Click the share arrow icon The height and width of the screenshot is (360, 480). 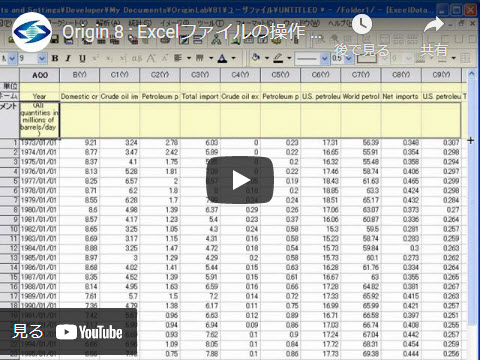coord(434,25)
